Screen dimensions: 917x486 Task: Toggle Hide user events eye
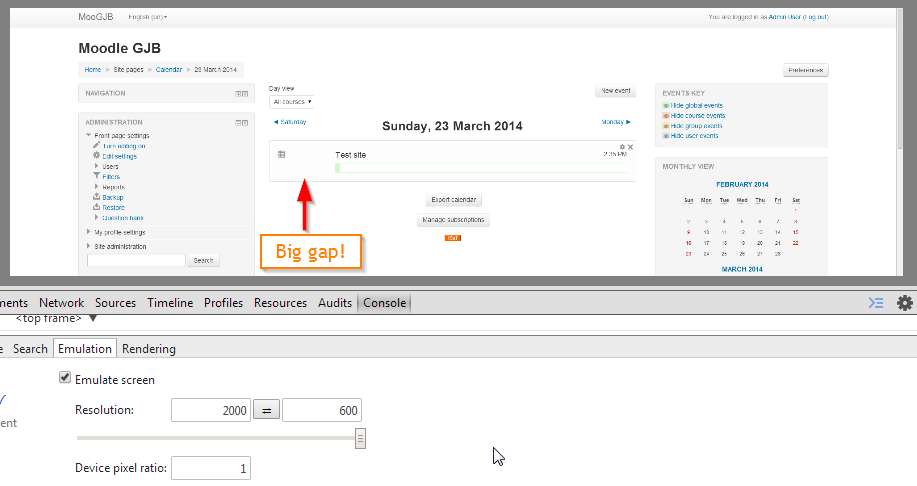tap(666, 136)
